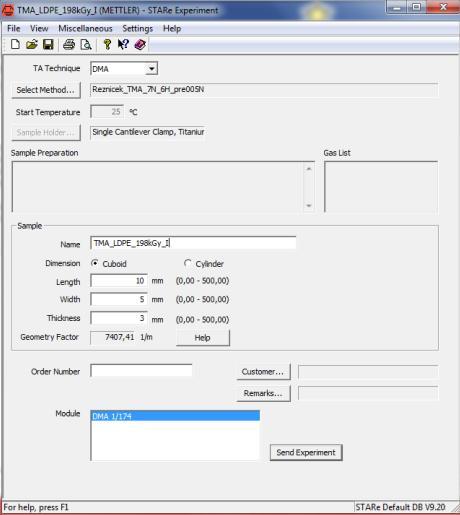Click the Sample Preparation scroll down arrow
This screenshot has width=460, height=515.
point(309,205)
